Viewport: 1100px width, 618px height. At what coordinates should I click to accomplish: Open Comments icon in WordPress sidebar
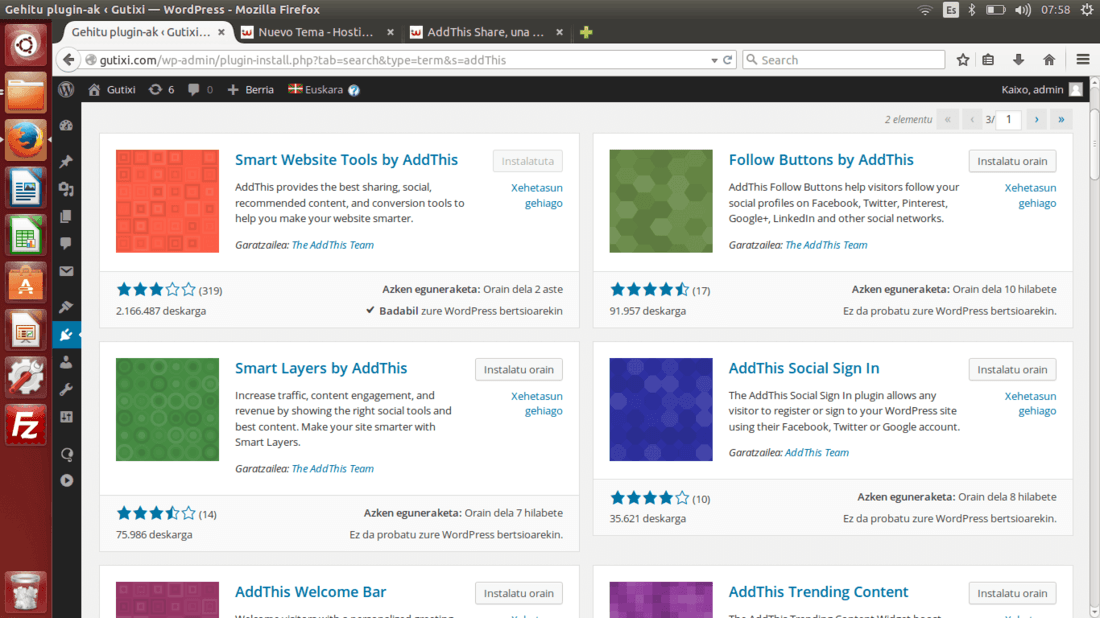(66, 243)
